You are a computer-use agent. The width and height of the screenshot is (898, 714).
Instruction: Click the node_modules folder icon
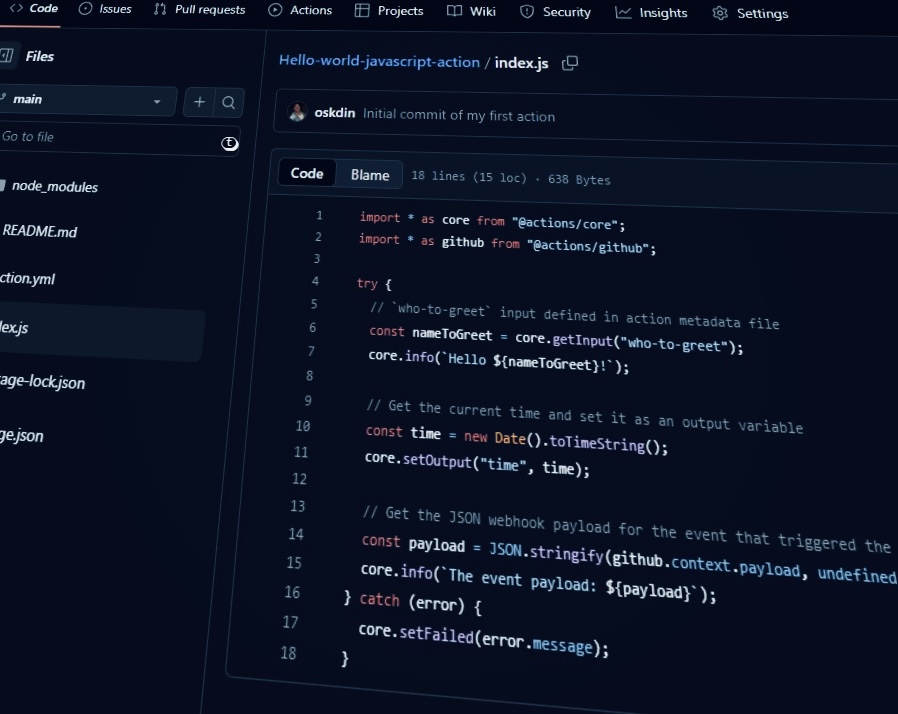coord(3,185)
